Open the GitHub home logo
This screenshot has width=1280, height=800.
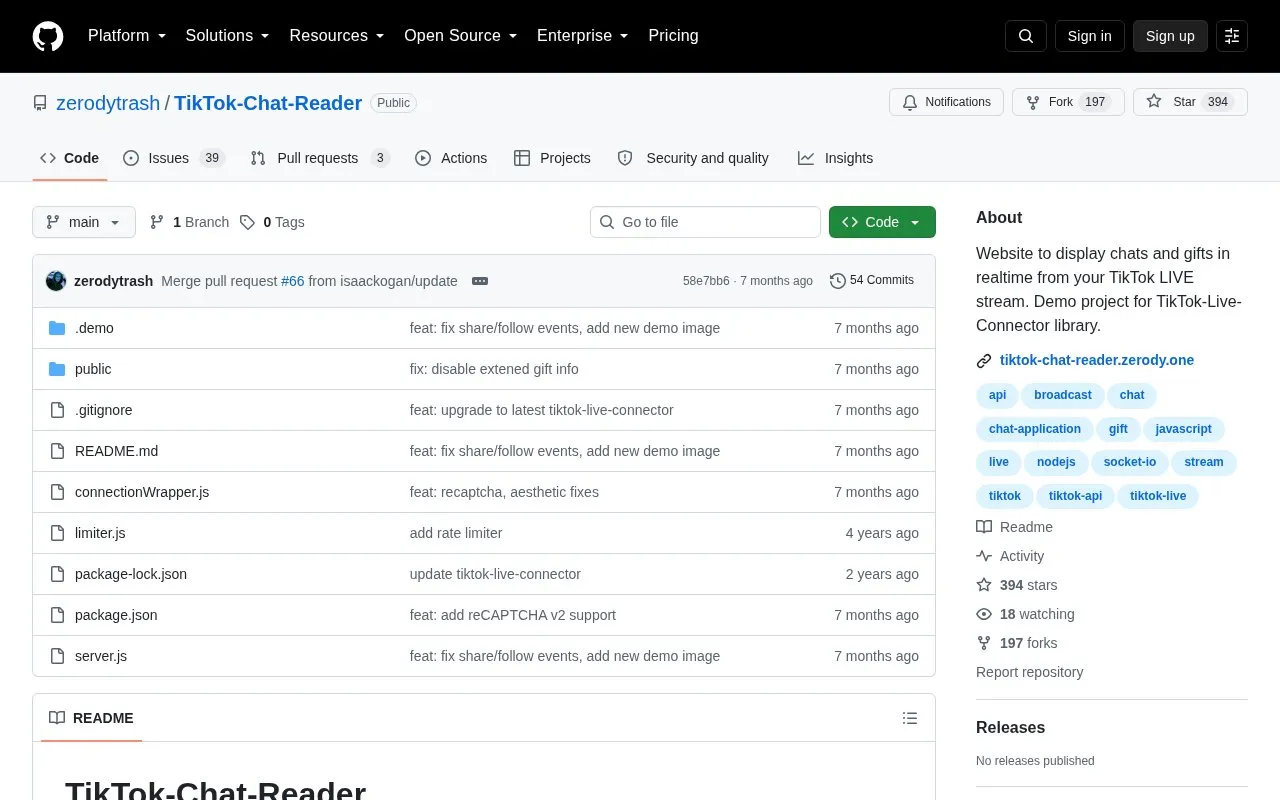pyautogui.click(x=48, y=36)
